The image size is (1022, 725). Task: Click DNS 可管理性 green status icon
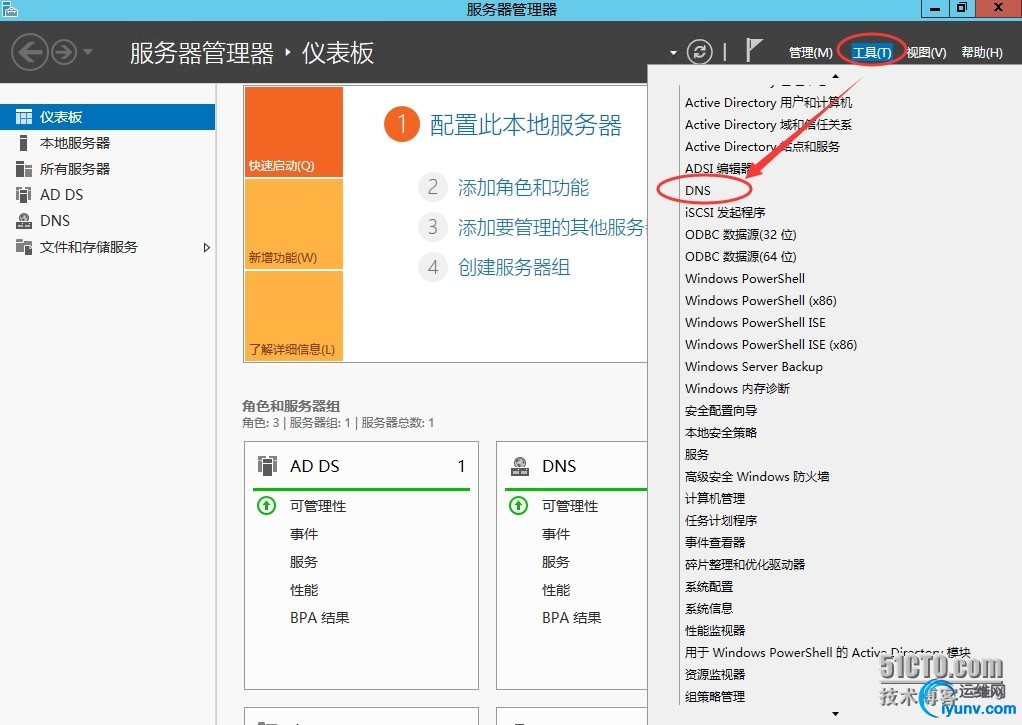(518, 505)
